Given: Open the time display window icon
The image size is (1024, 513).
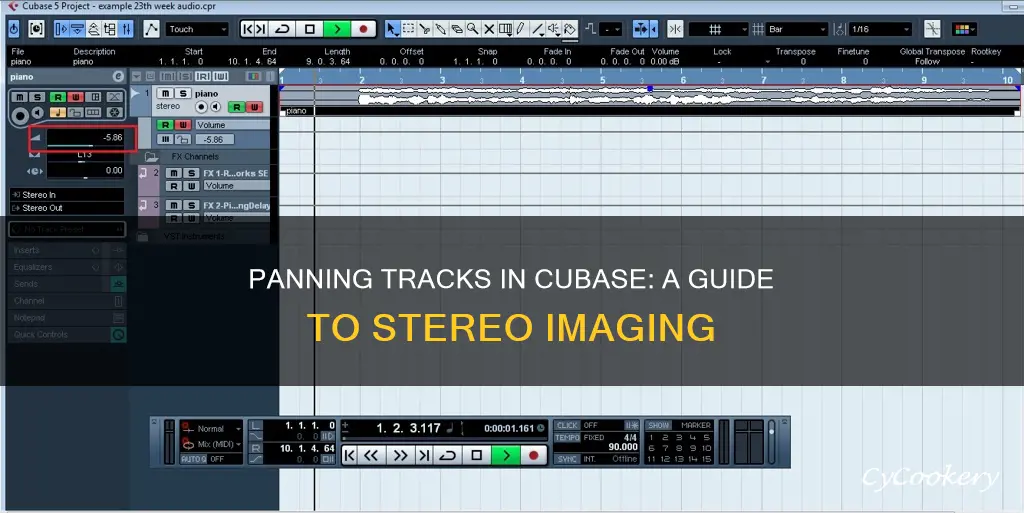Looking at the screenshot, I should [36, 29].
